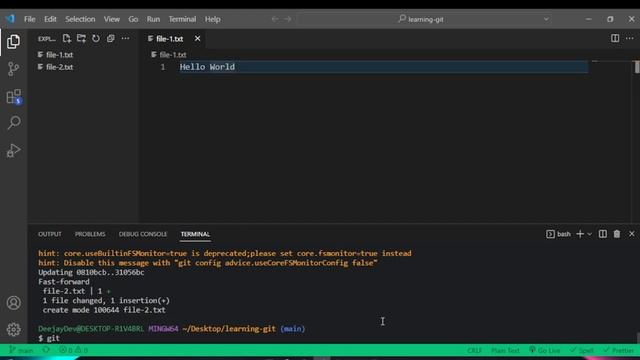This screenshot has height=360, width=640.
Task: Go forward with navigation arrow
Action: point(288,19)
